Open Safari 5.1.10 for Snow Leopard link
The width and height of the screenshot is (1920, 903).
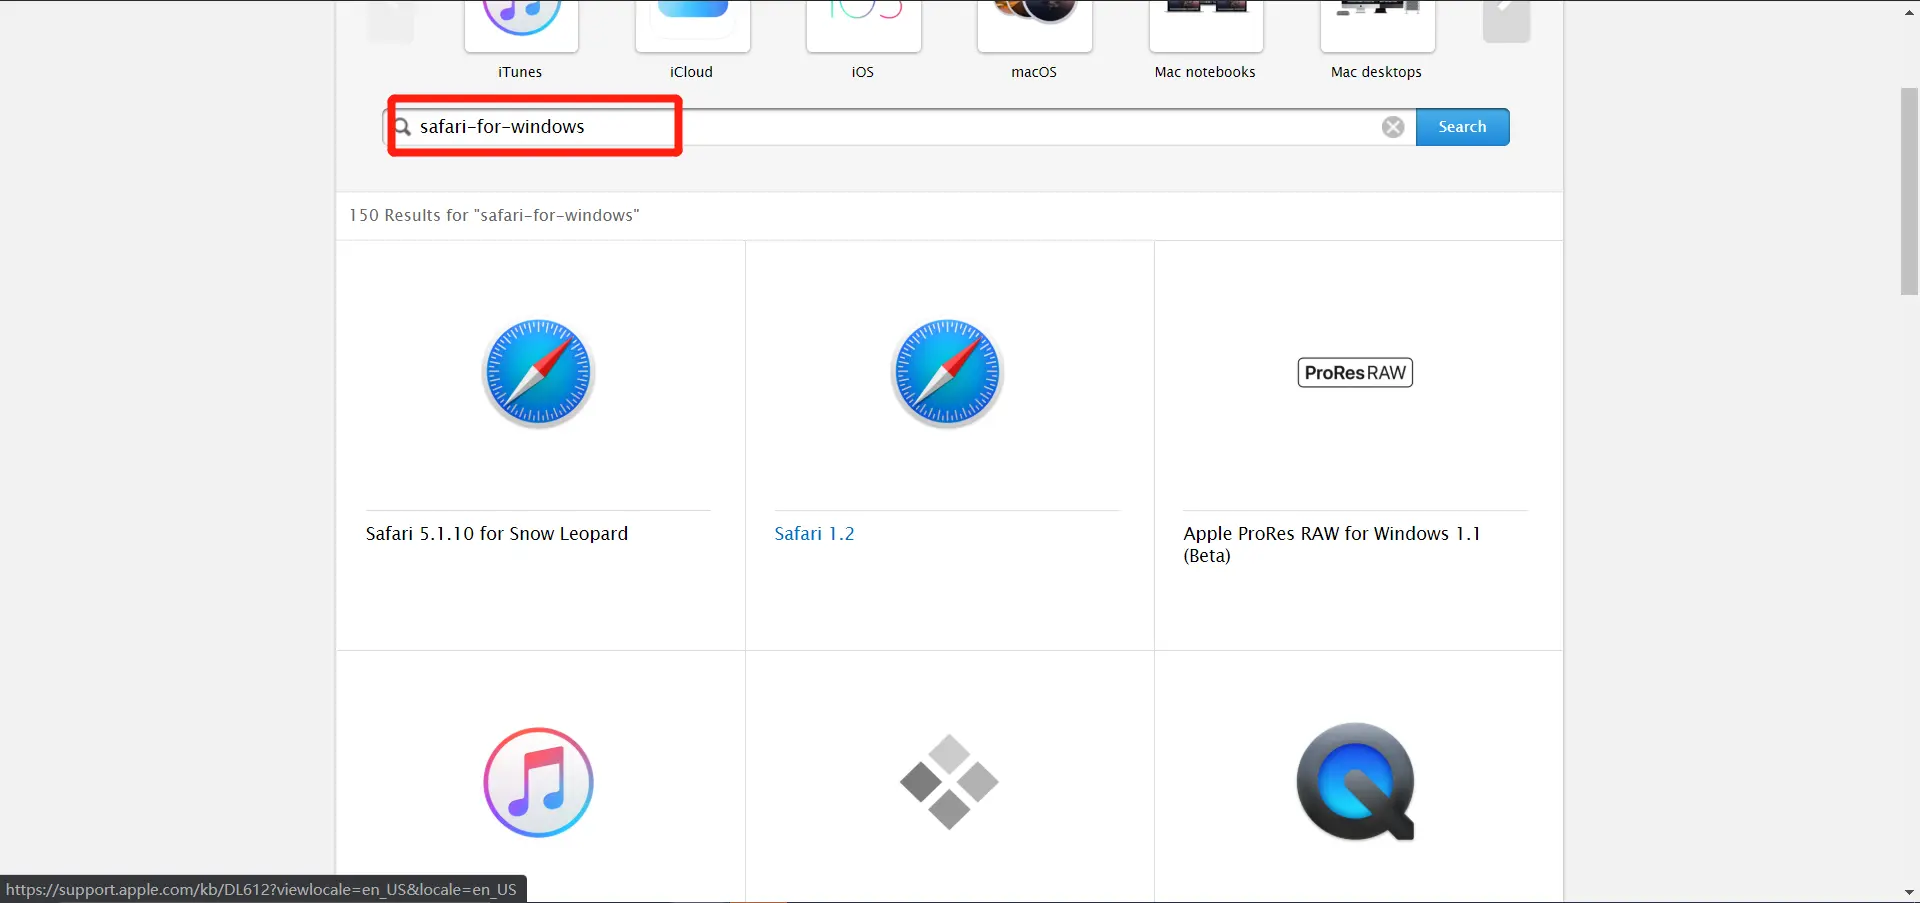(497, 534)
